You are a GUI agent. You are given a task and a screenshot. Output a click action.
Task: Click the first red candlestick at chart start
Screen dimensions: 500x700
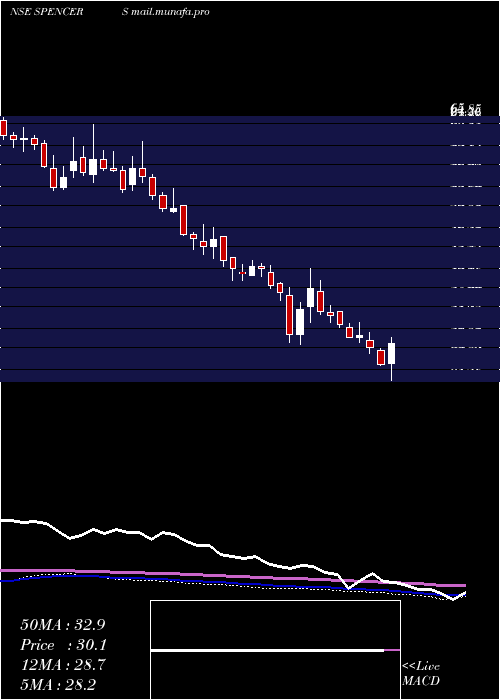coord(4,128)
